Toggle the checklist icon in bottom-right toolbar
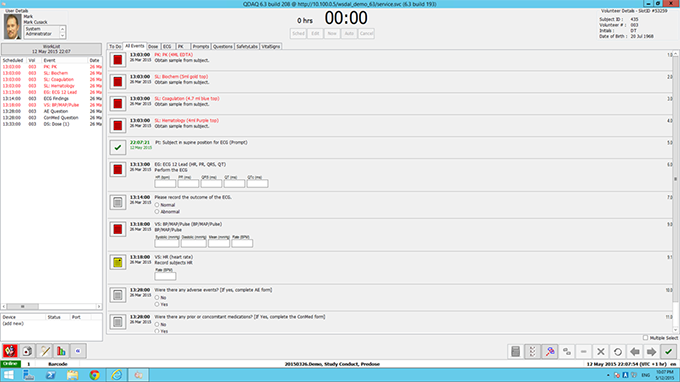The width and height of the screenshot is (680, 382). (x=533, y=352)
